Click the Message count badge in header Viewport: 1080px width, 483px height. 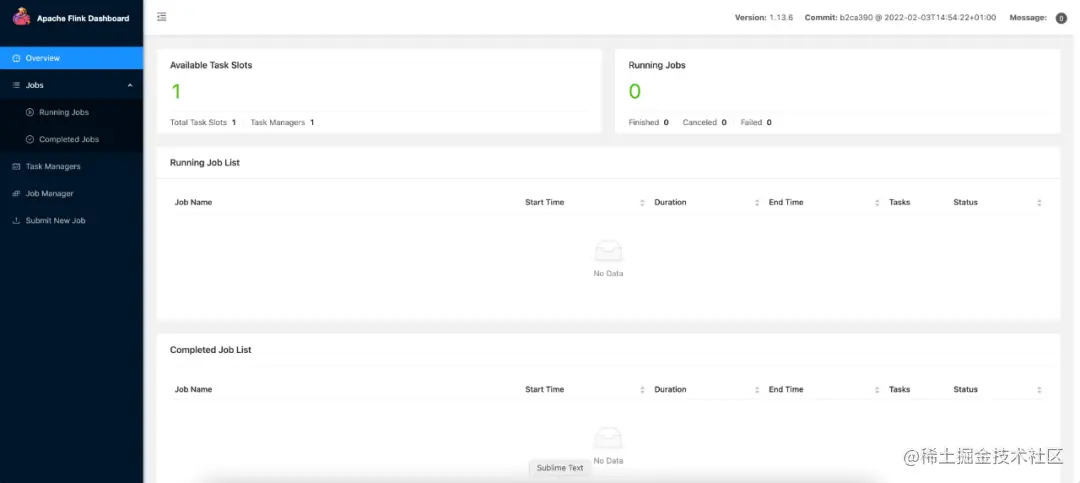click(1061, 18)
